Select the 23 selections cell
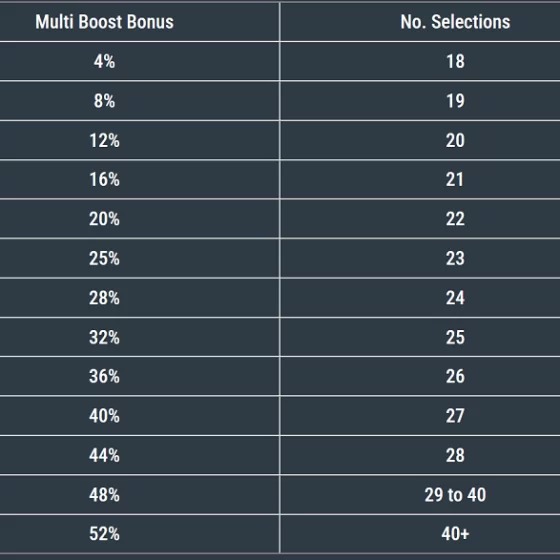560x560 pixels. click(x=455, y=258)
